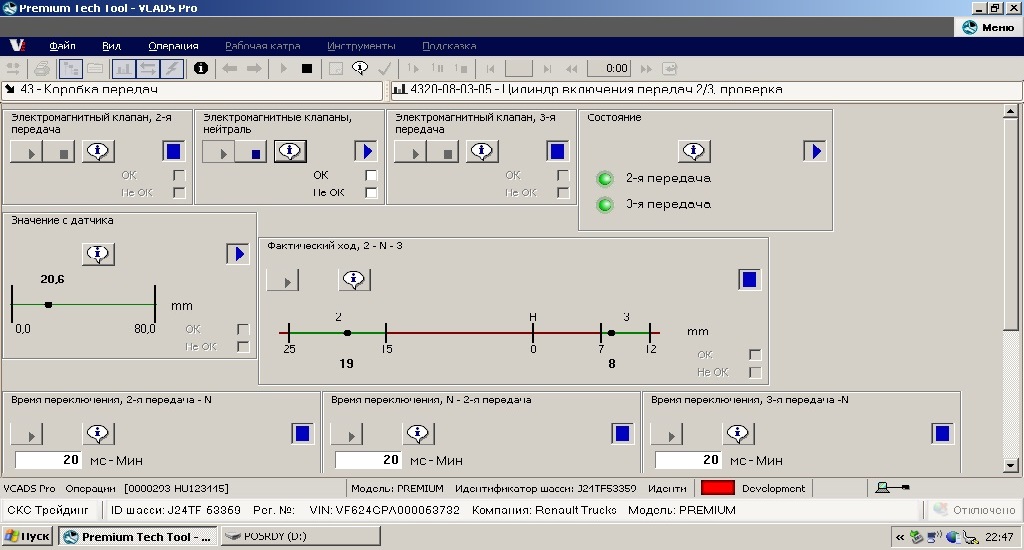The height and width of the screenshot is (550, 1024).
Task: Open the Файл menu
Action: [x=62, y=46]
